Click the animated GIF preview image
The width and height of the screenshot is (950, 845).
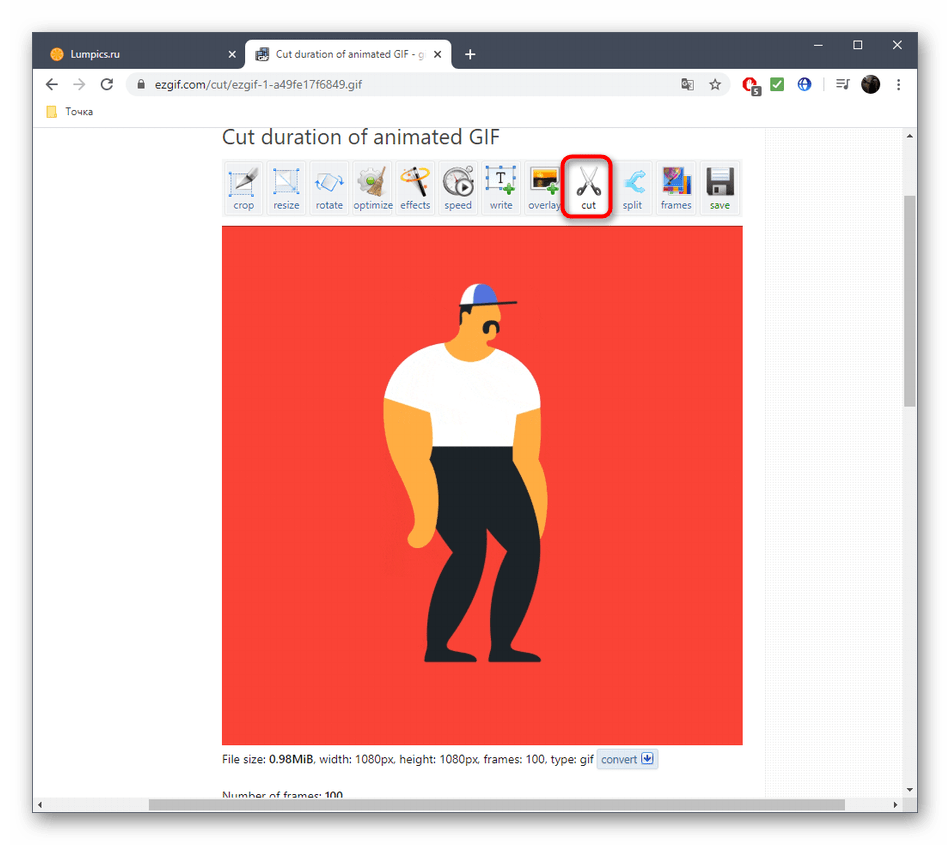coord(482,485)
